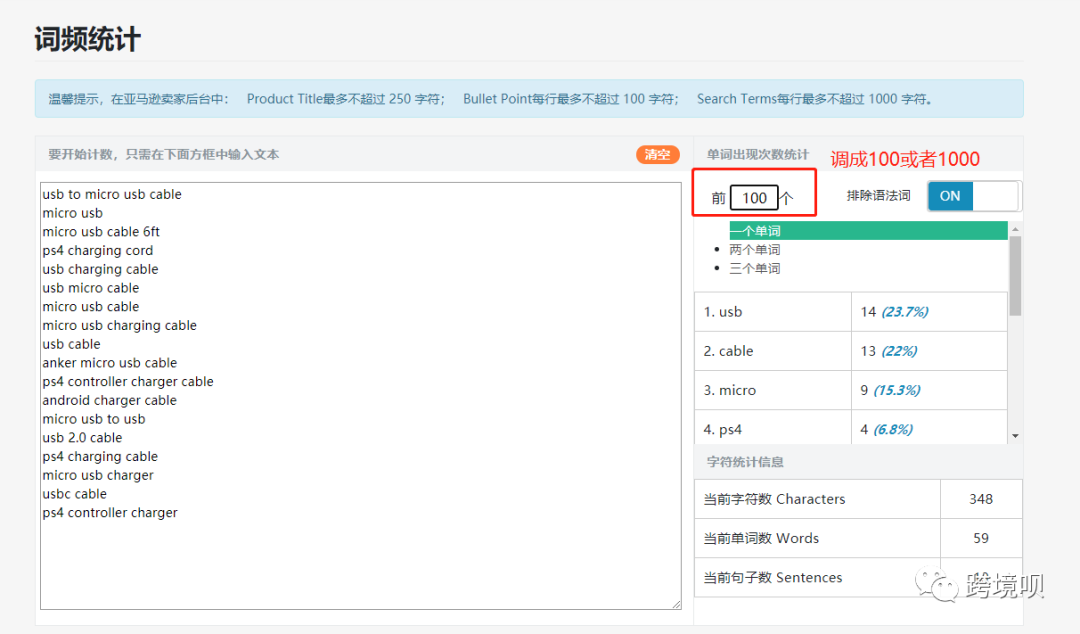1080x634 pixels.
Task: Click the 当前句子数 Sentences label
Action: 773,577
